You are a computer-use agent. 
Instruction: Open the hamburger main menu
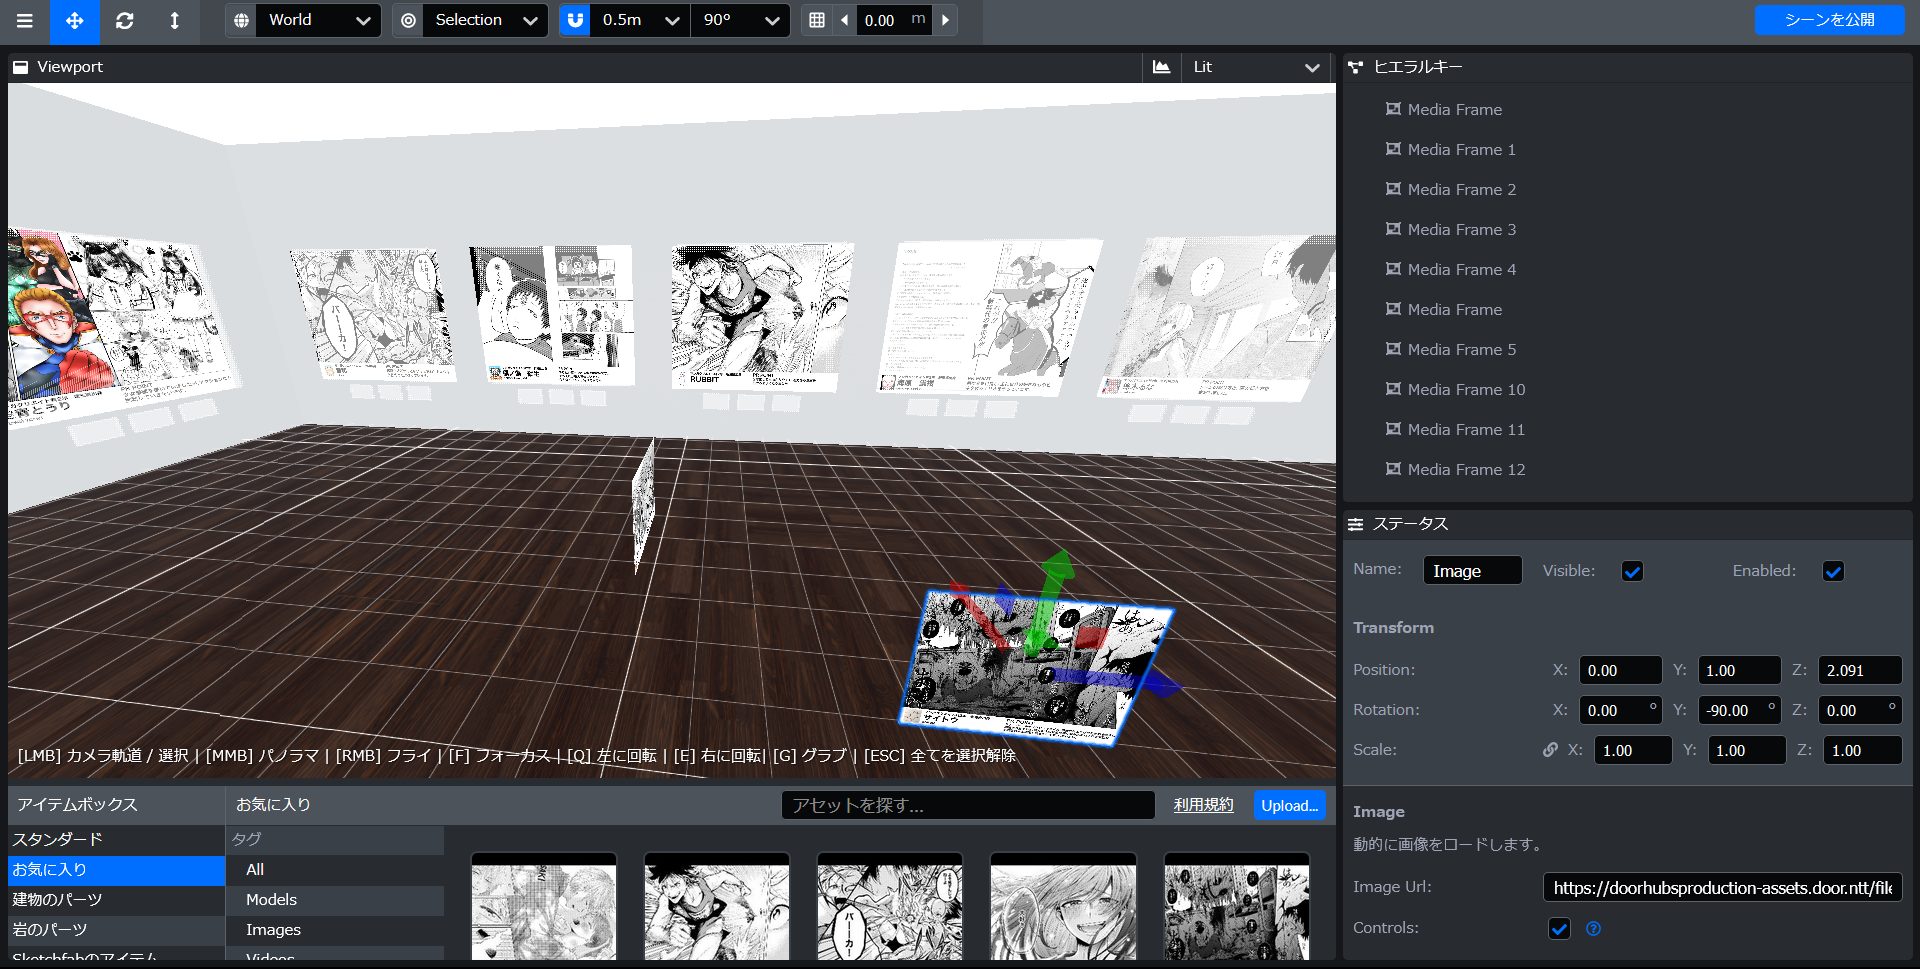[24, 21]
